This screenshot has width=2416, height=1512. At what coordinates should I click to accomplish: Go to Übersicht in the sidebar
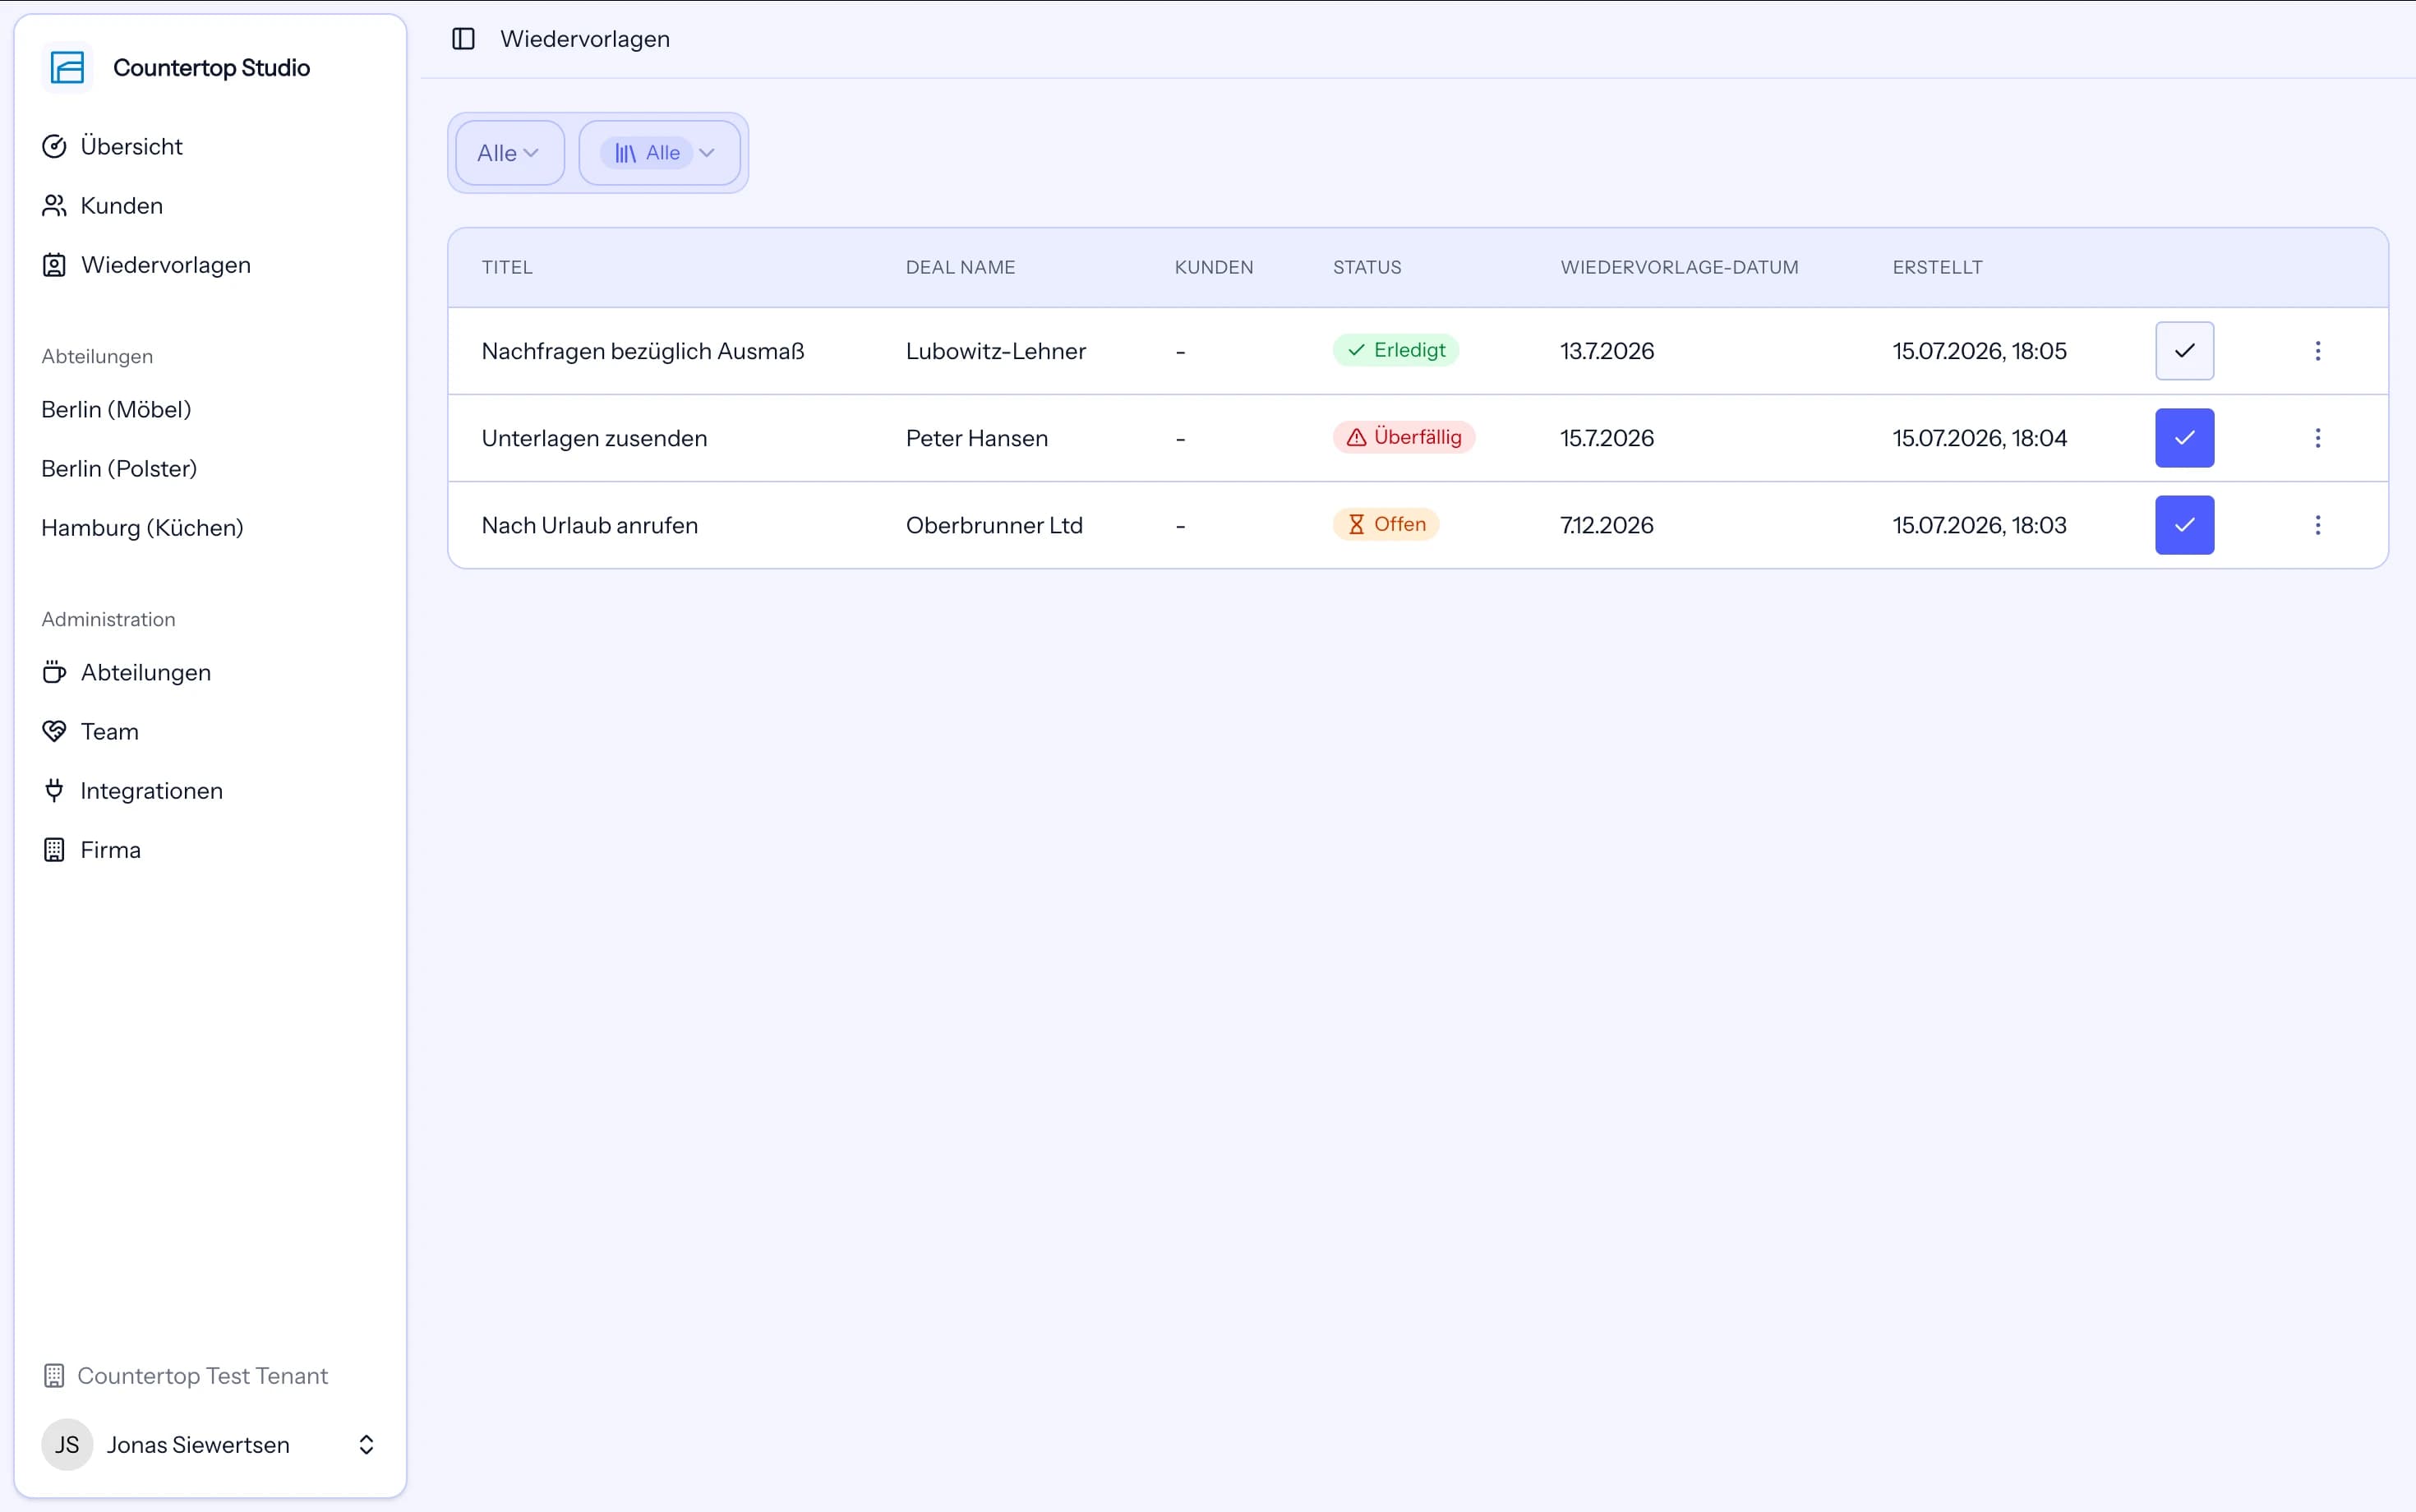(132, 147)
